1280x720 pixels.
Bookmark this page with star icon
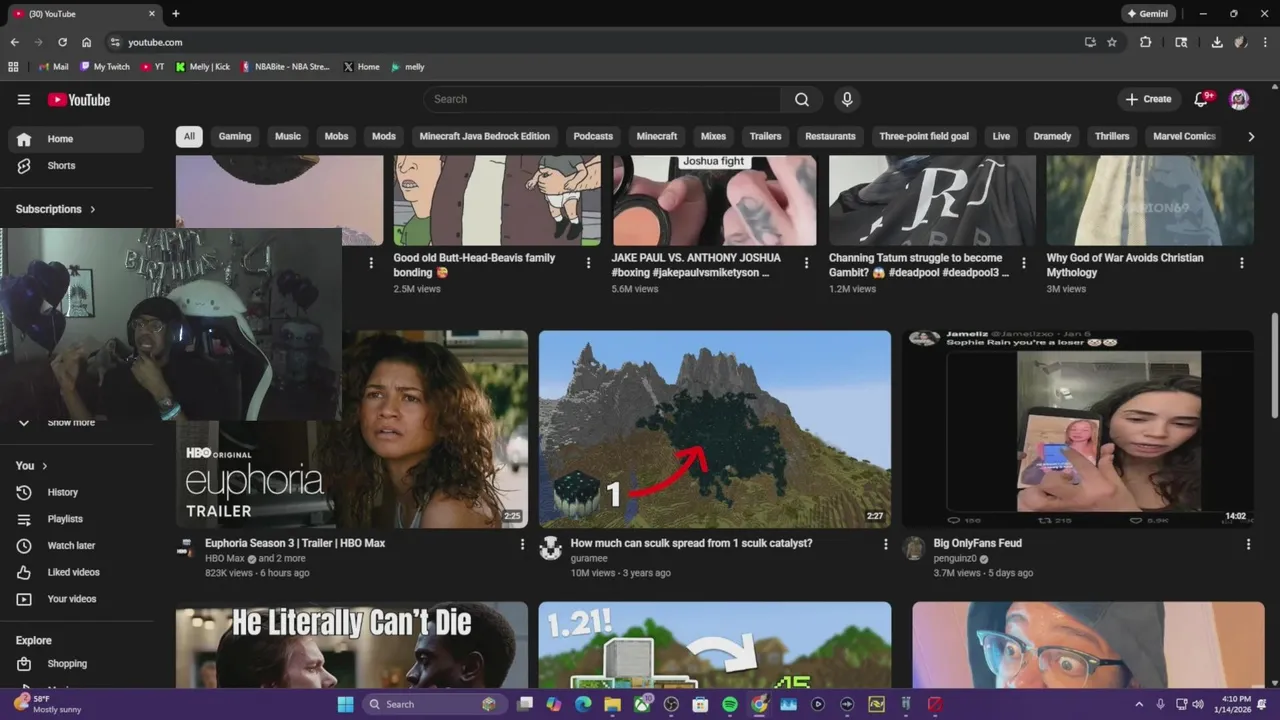tap(1112, 42)
